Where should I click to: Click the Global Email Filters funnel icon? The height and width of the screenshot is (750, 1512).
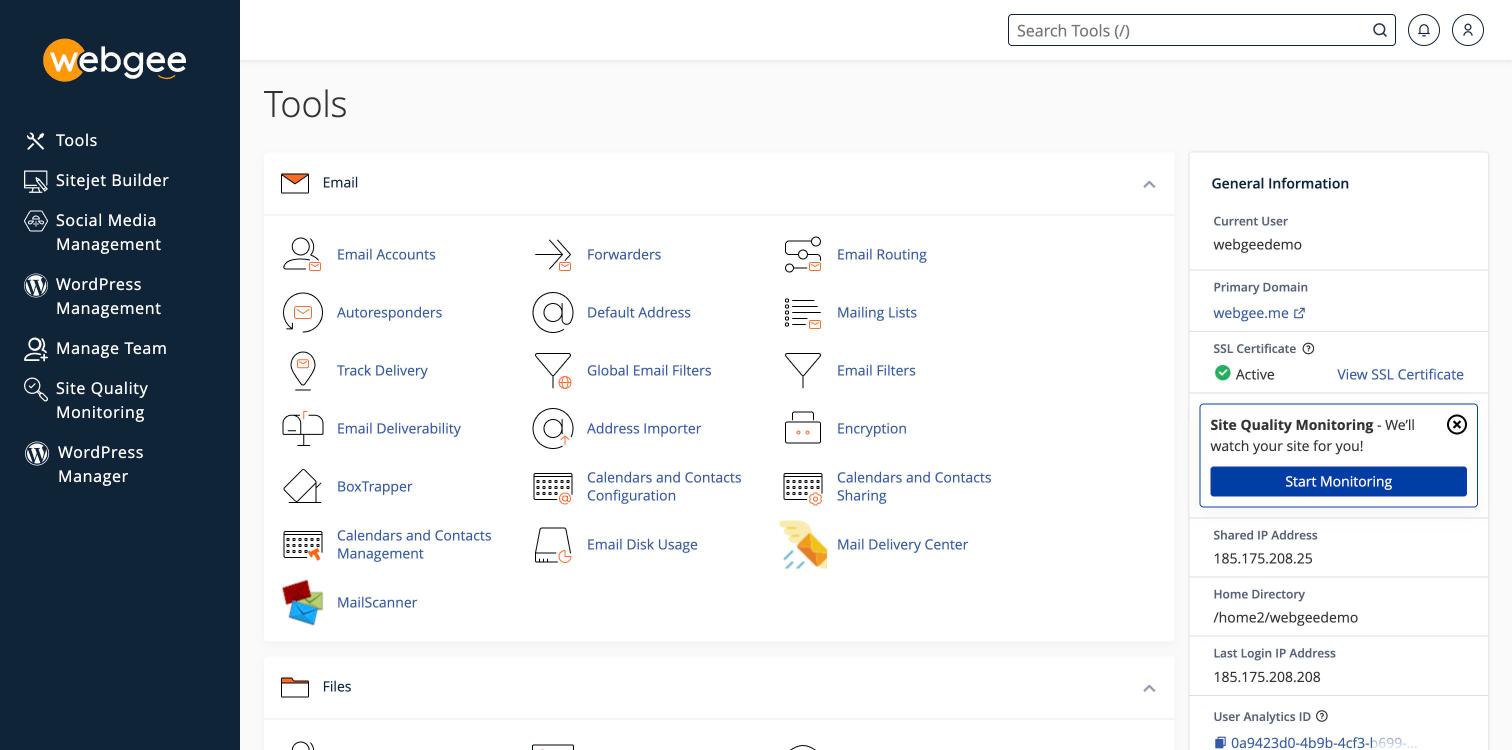coord(552,370)
